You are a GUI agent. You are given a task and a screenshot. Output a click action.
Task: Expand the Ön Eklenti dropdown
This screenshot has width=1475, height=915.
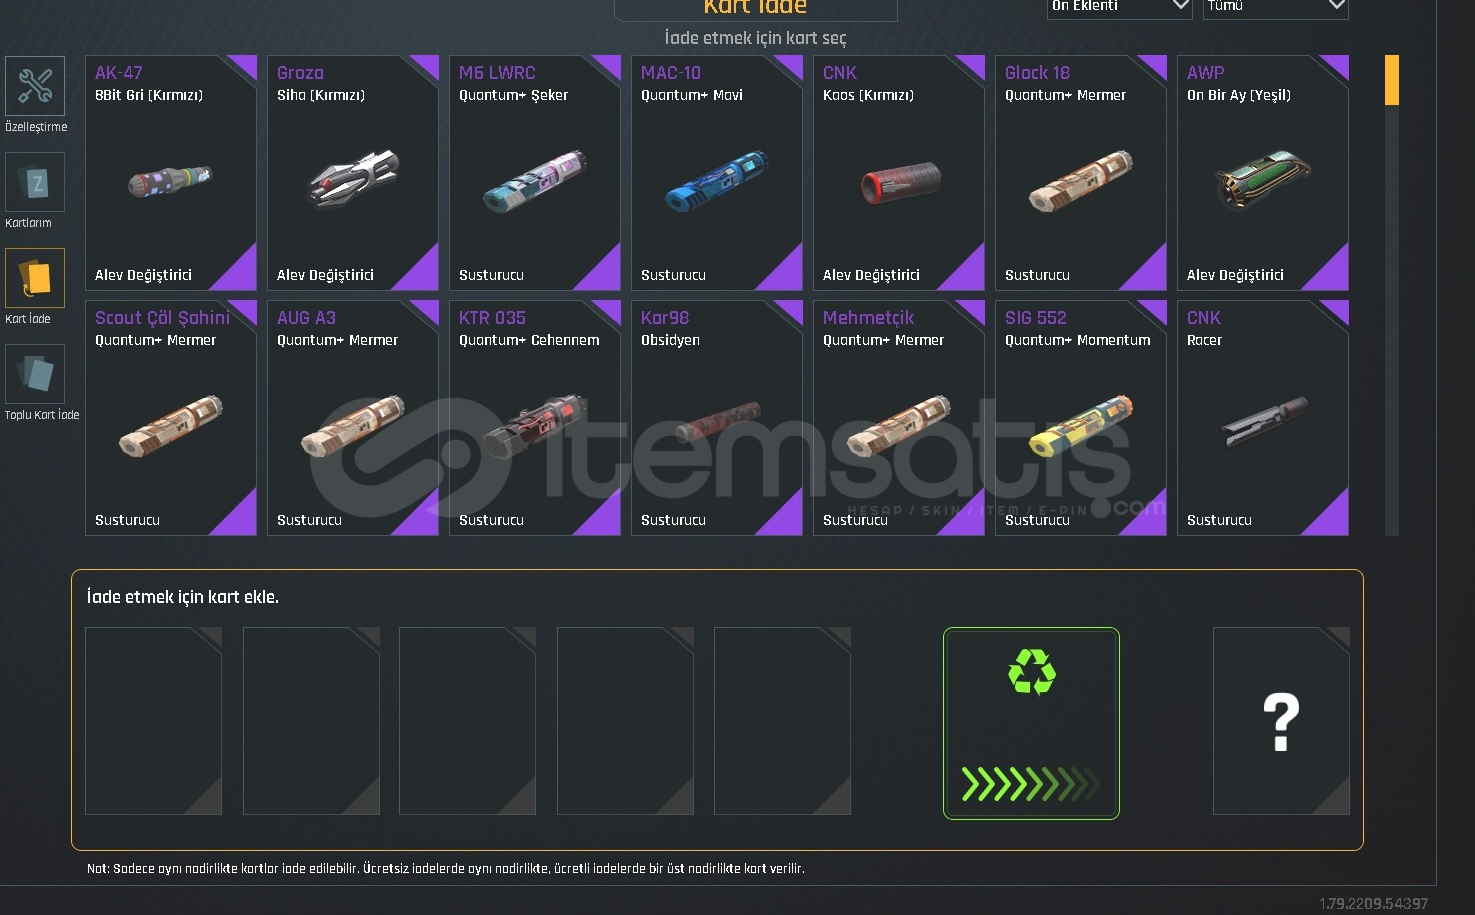tap(1119, 8)
